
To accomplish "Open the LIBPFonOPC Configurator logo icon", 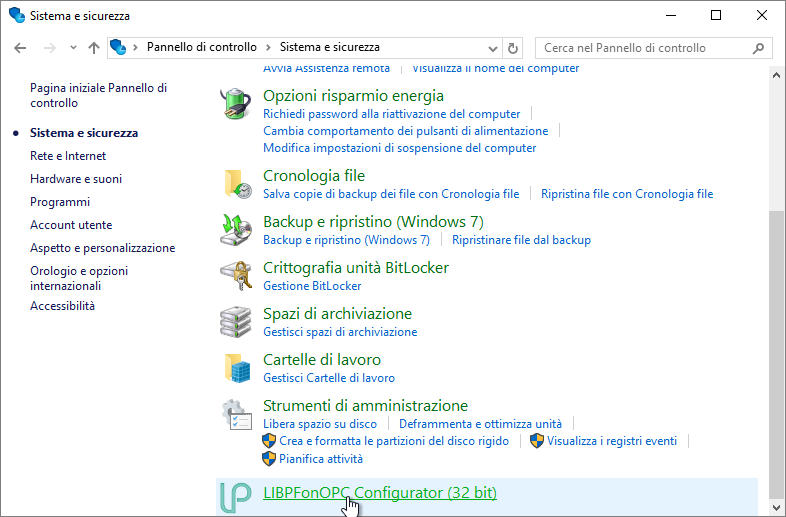I will tap(235, 497).
